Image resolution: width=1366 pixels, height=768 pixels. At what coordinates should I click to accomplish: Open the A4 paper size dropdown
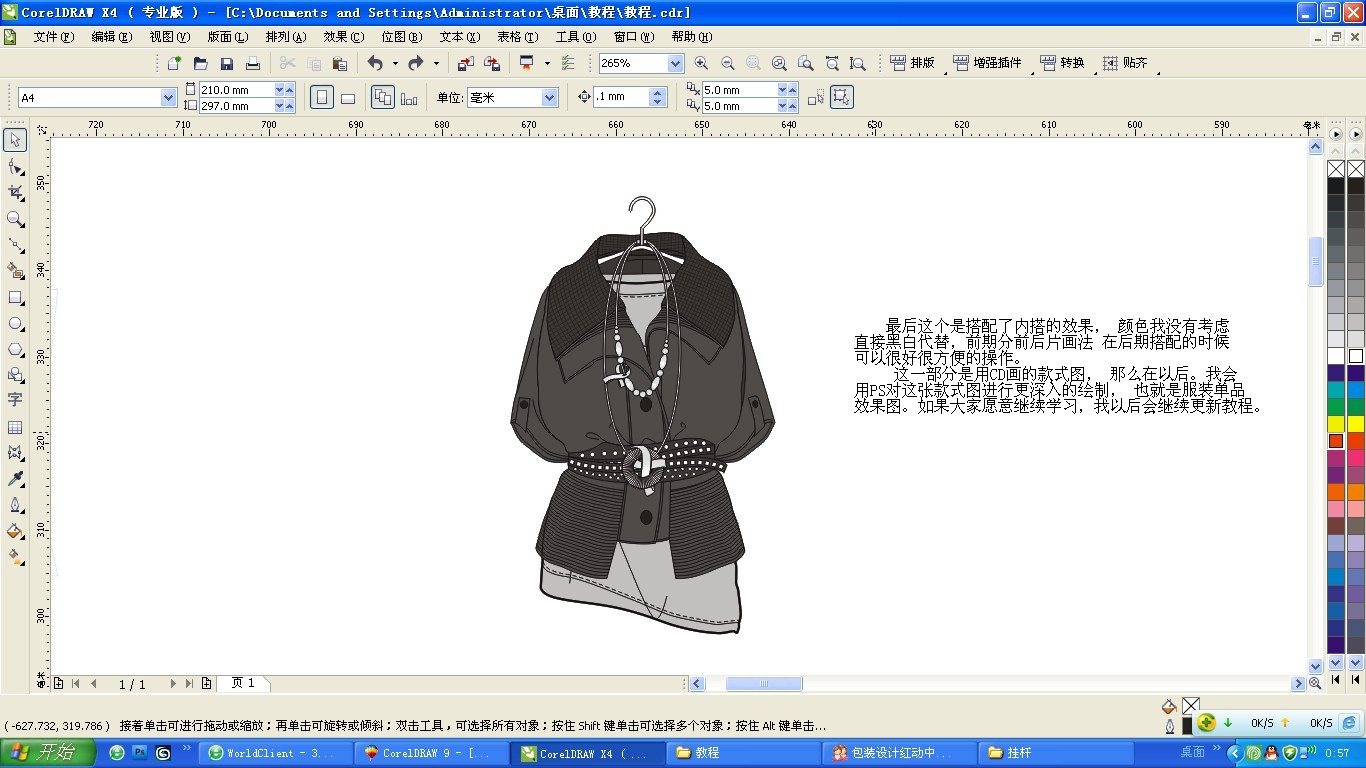(168, 98)
